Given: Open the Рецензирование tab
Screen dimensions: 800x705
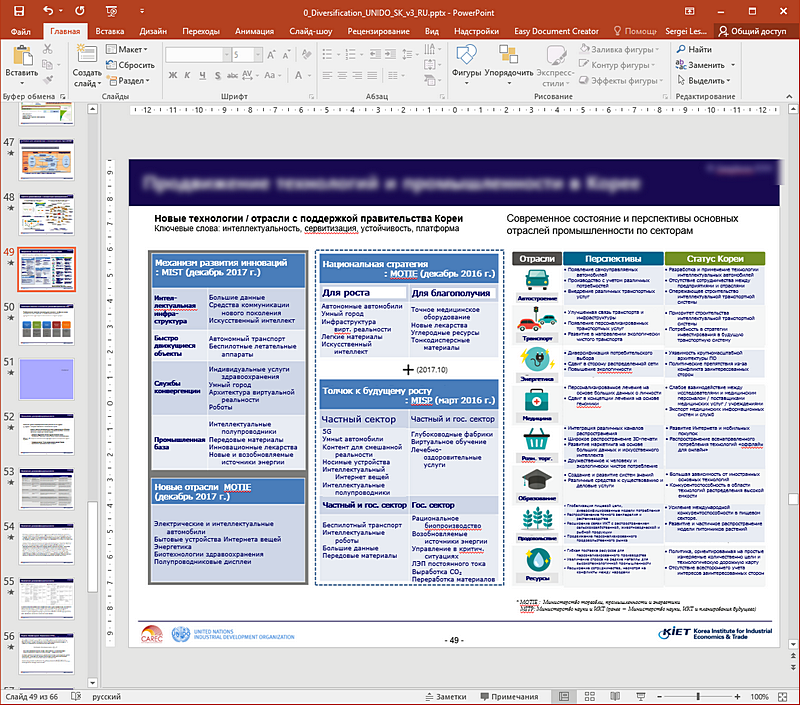Looking at the screenshot, I should pos(378,31).
